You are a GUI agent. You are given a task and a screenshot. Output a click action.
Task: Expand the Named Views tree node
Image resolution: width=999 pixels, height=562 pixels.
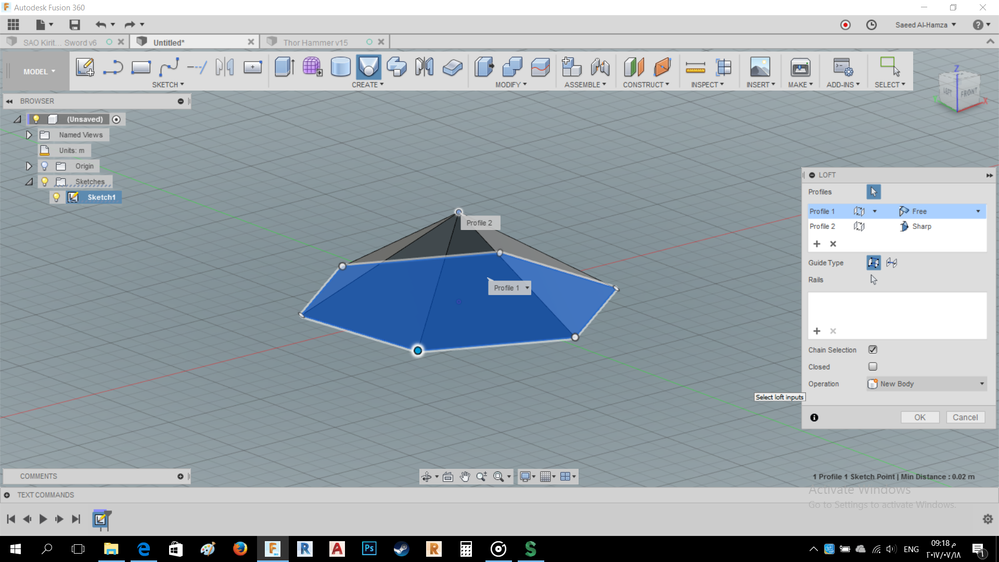(29, 135)
